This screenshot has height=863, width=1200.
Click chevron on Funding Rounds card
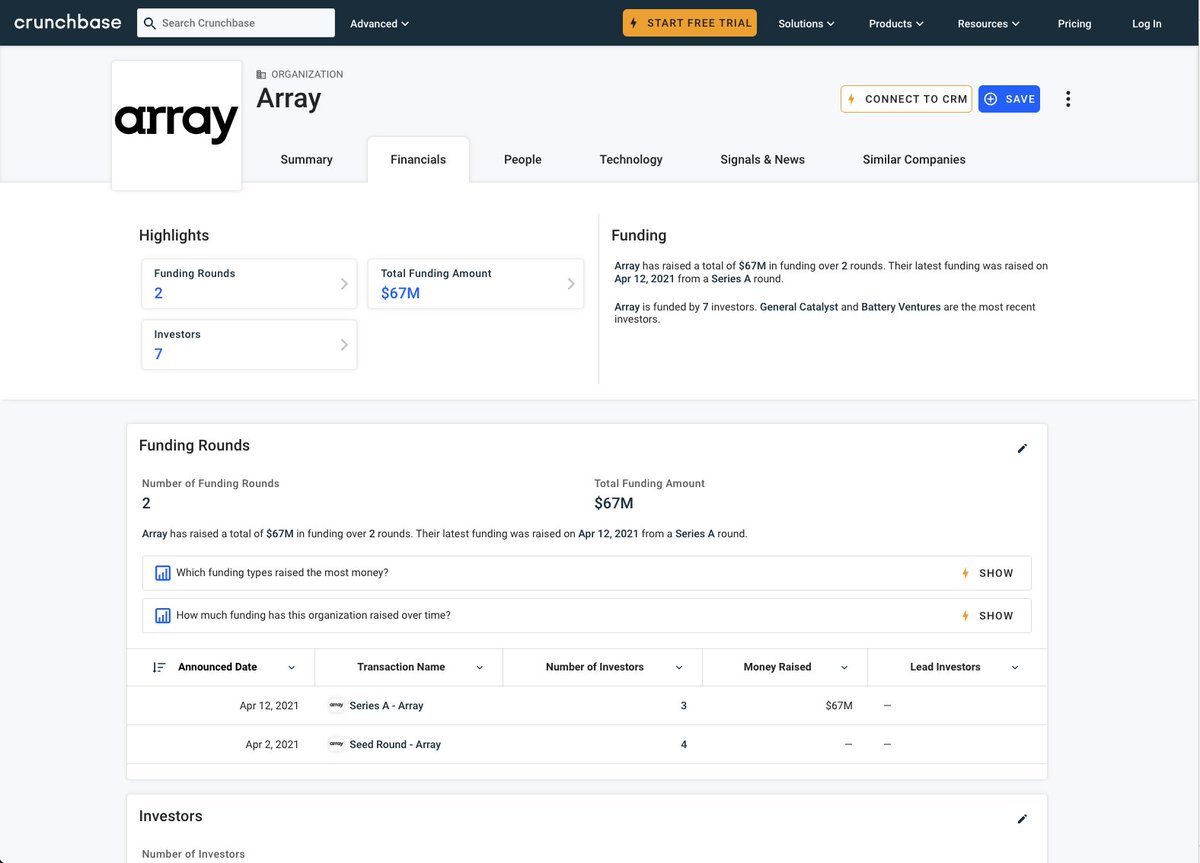pyautogui.click(x=344, y=284)
